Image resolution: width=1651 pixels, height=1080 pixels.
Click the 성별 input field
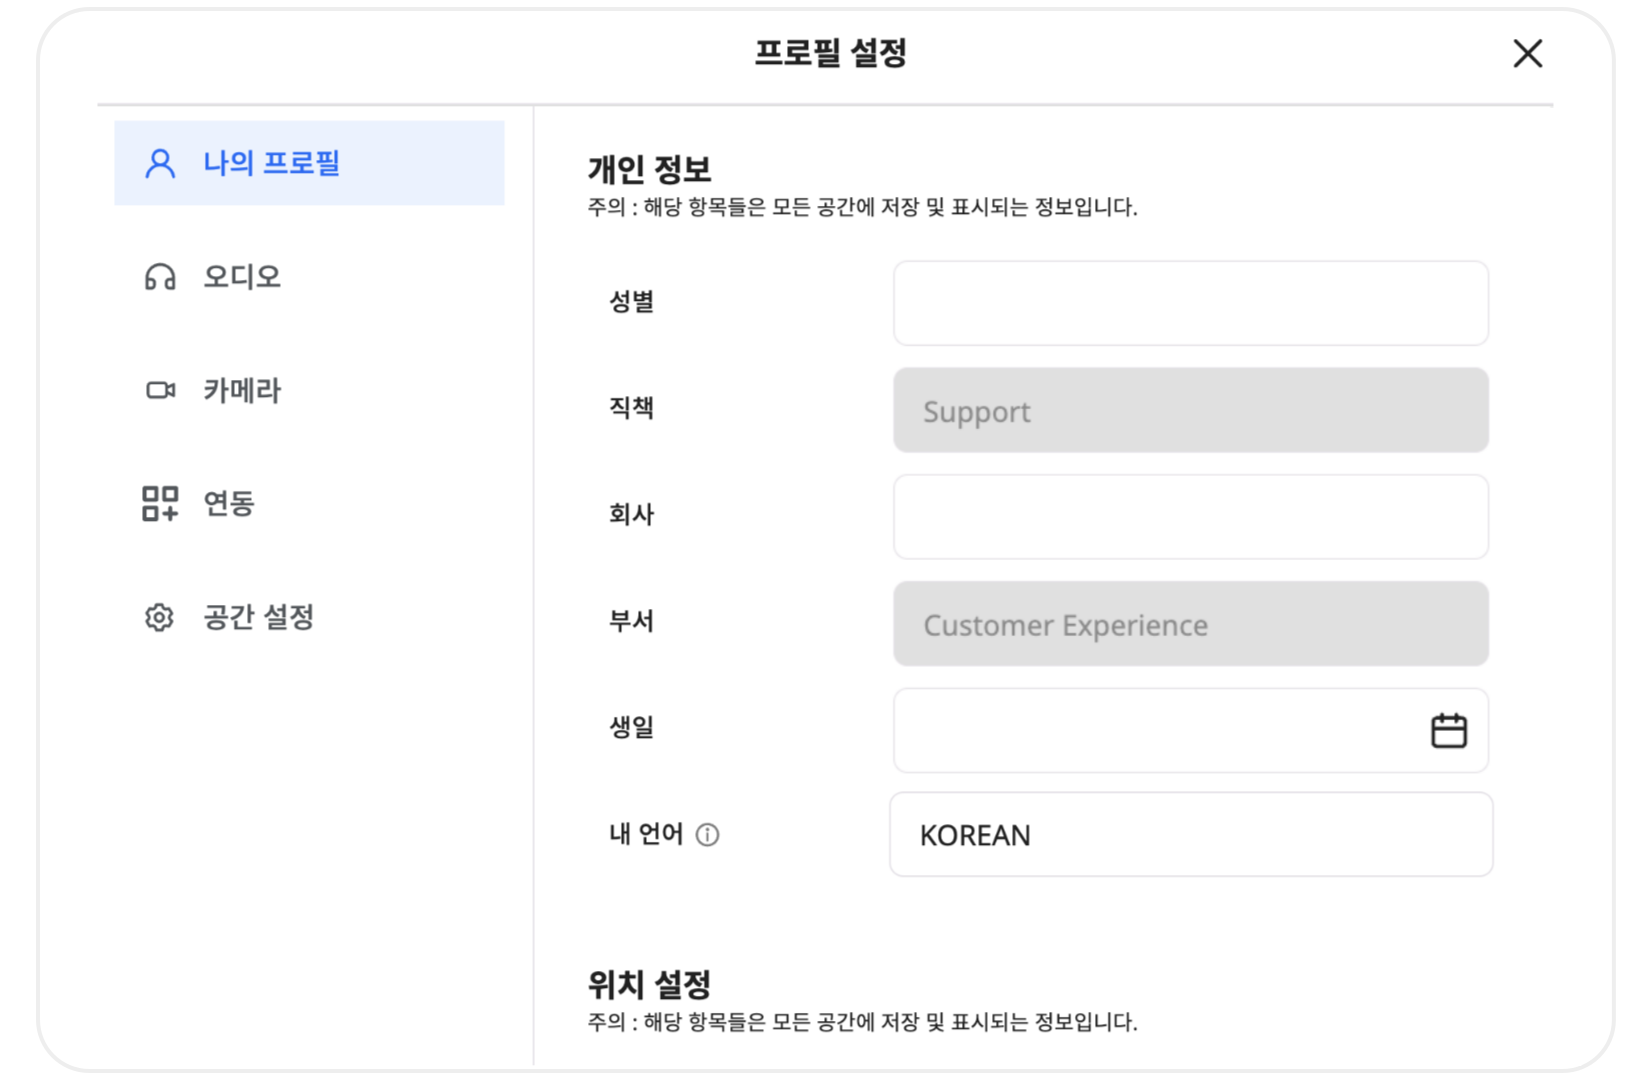(x=1190, y=303)
